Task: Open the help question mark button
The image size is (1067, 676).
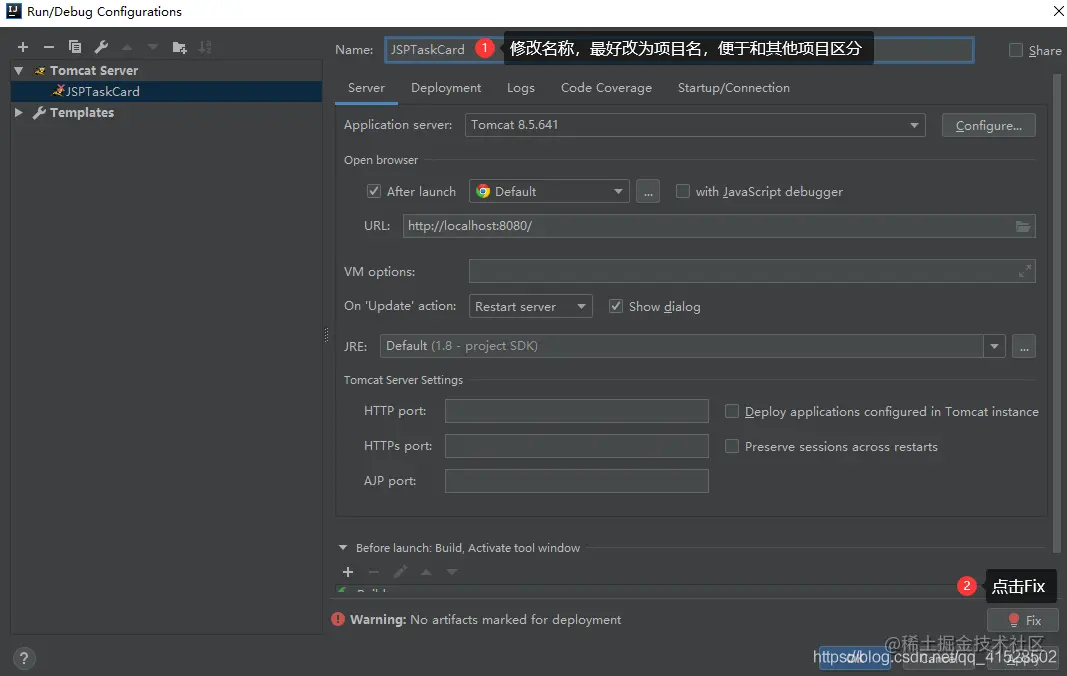Action: [24, 658]
